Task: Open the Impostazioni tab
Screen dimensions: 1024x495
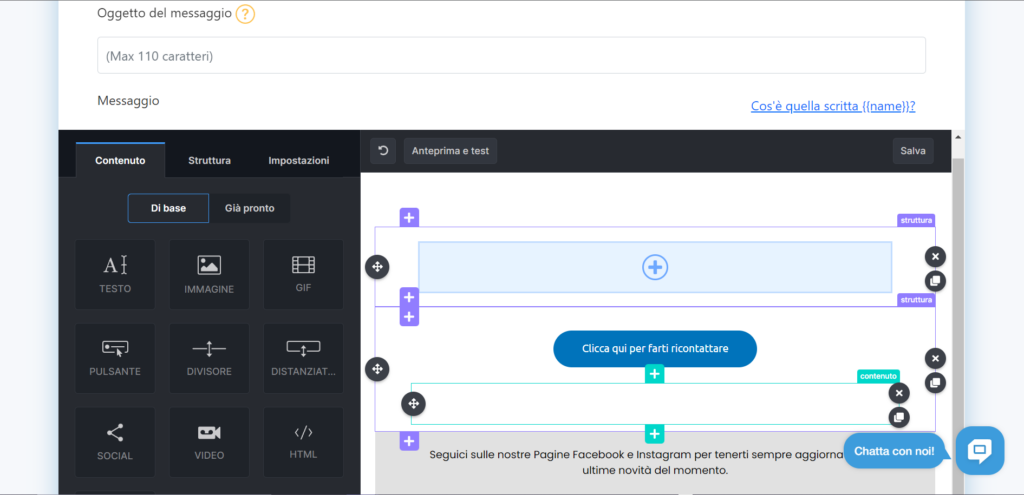Action: tap(298, 160)
